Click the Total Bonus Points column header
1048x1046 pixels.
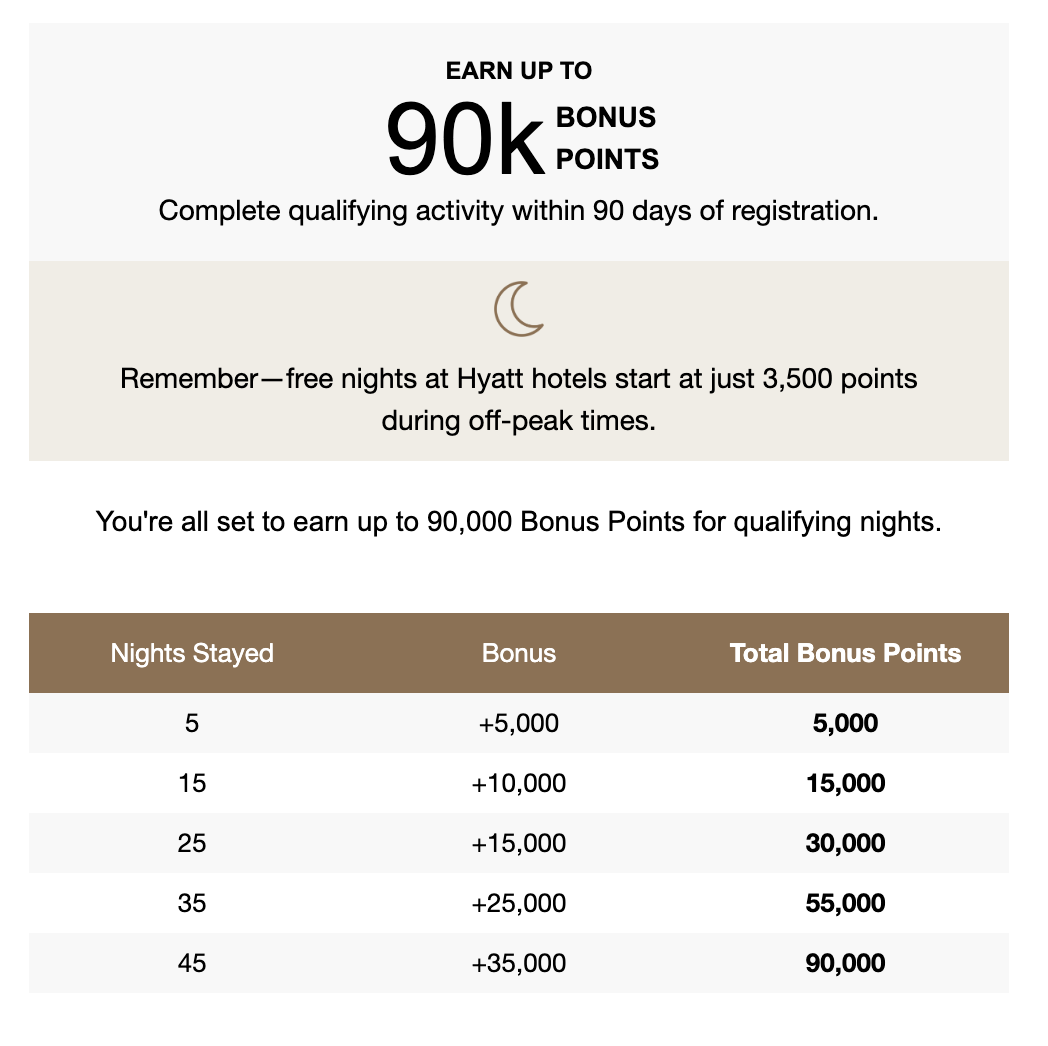pyautogui.click(x=845, y=653)
